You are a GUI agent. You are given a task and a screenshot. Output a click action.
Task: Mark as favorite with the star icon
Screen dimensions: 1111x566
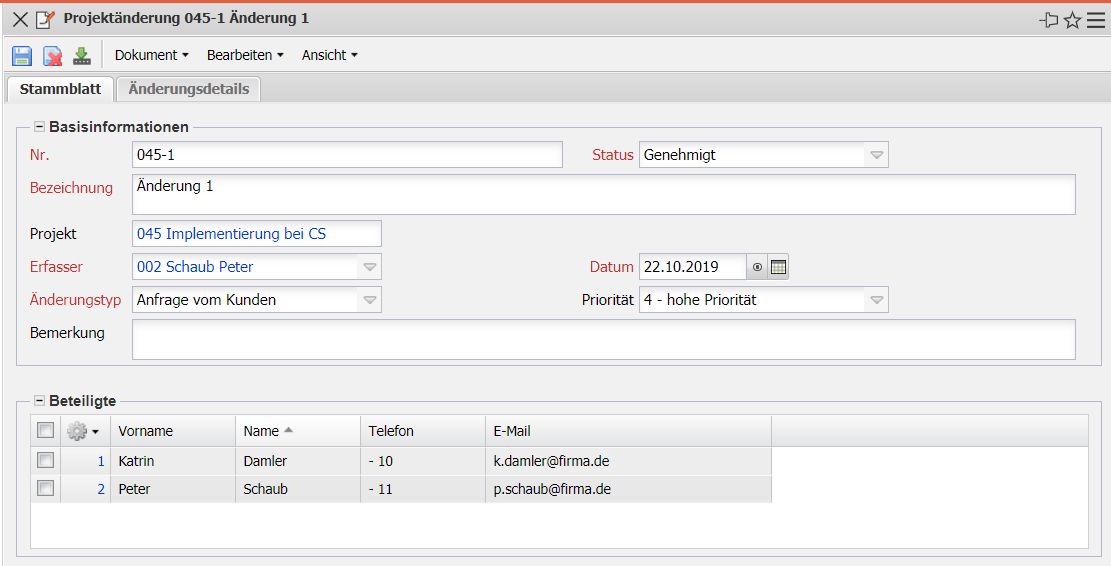pyautogui.click(x=1072, y=20)
